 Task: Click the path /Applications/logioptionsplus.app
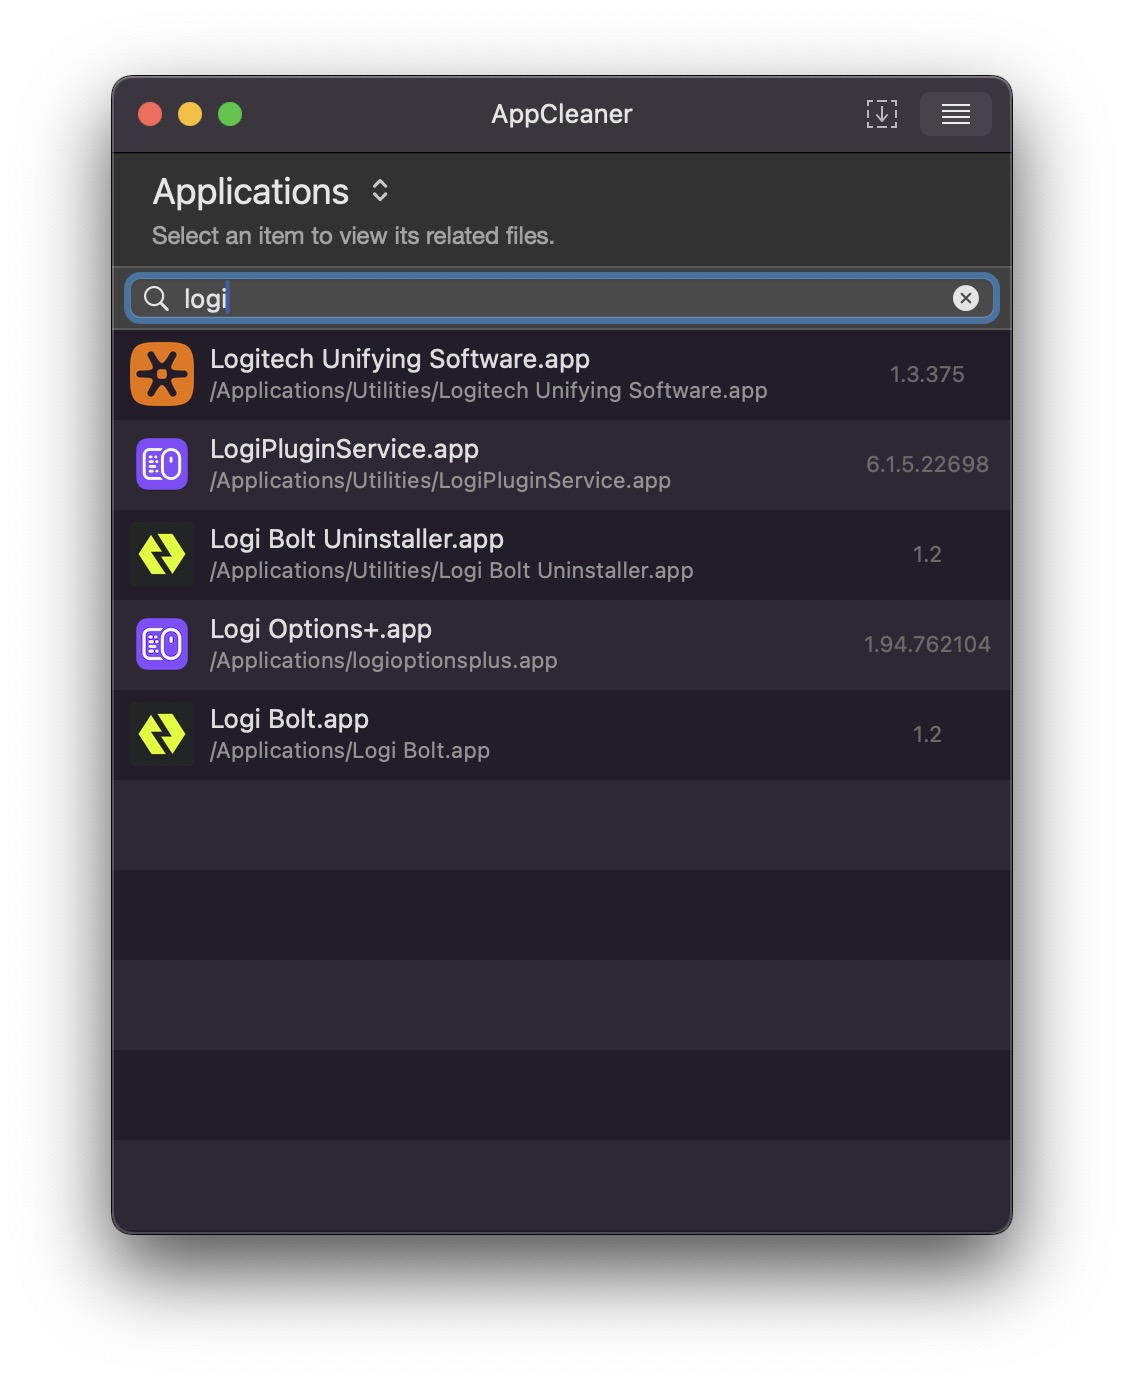(x=384, y=661)
